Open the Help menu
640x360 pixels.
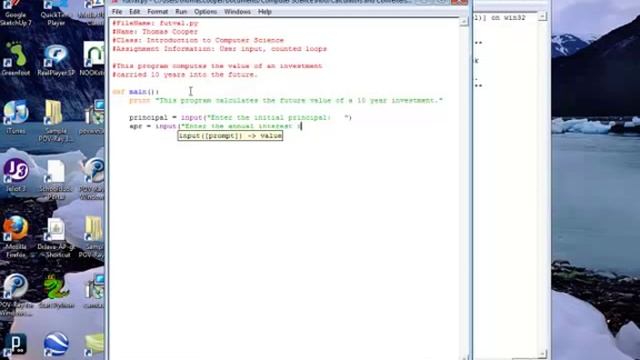264,12
